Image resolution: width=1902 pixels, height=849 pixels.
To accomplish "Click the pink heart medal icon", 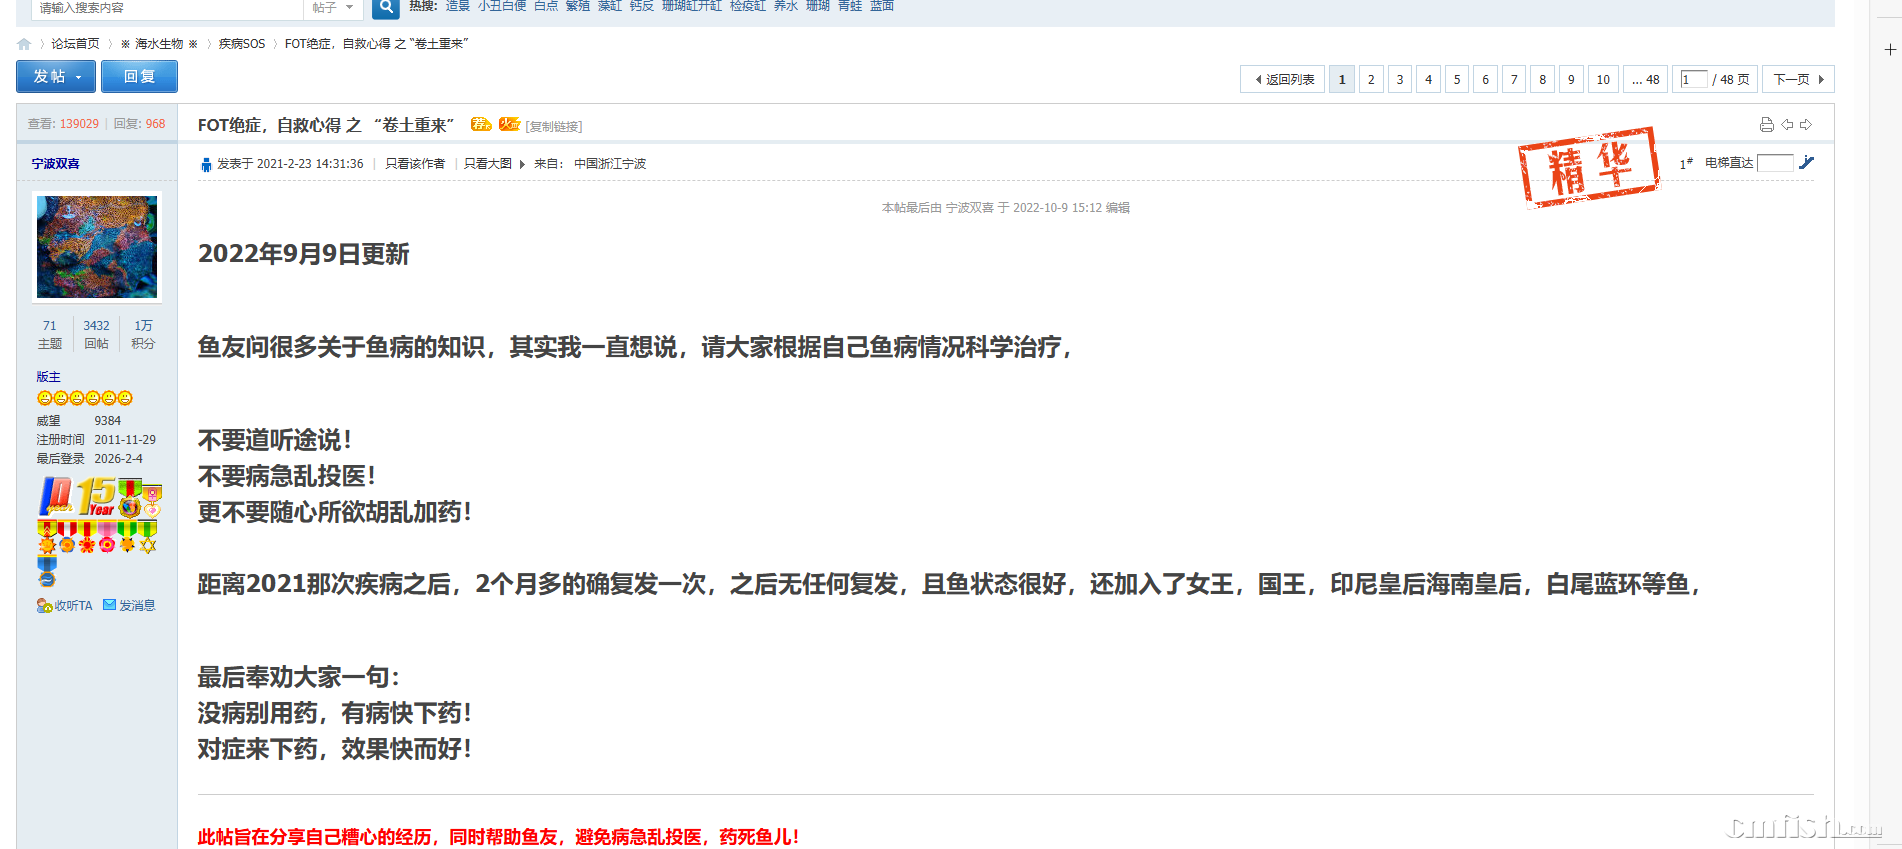I will point(152,501).
